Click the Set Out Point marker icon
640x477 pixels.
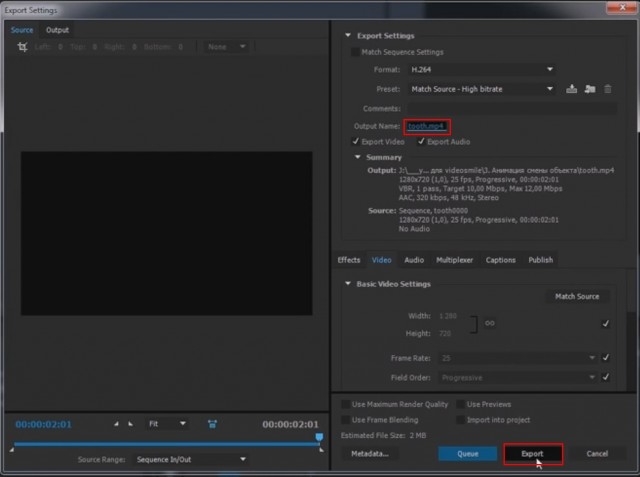[132, 424]
